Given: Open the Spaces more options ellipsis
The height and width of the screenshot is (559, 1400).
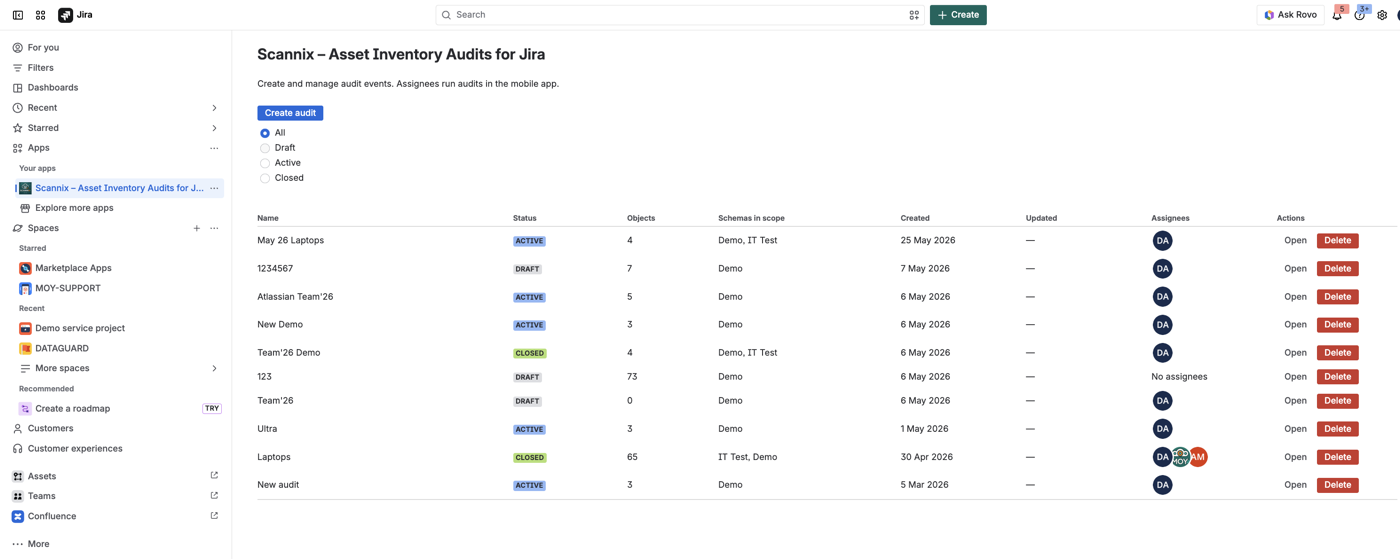Looking at the screenshot, I should pos(214,228).
